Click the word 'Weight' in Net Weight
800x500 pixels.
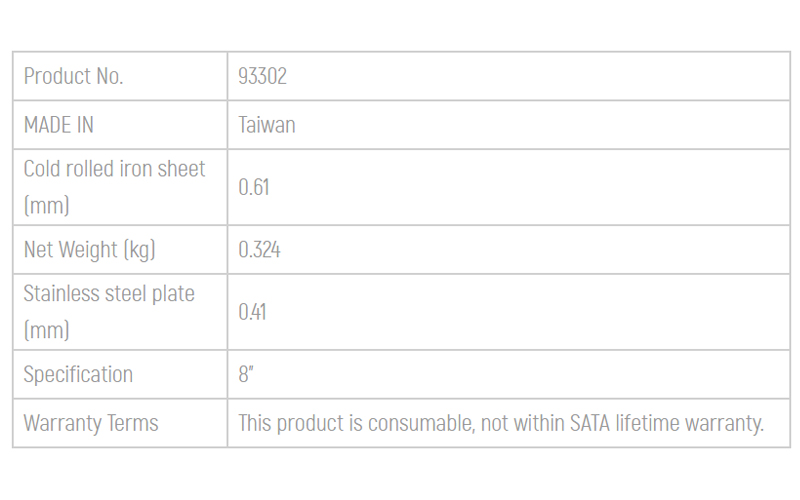[x=88, y=250]
